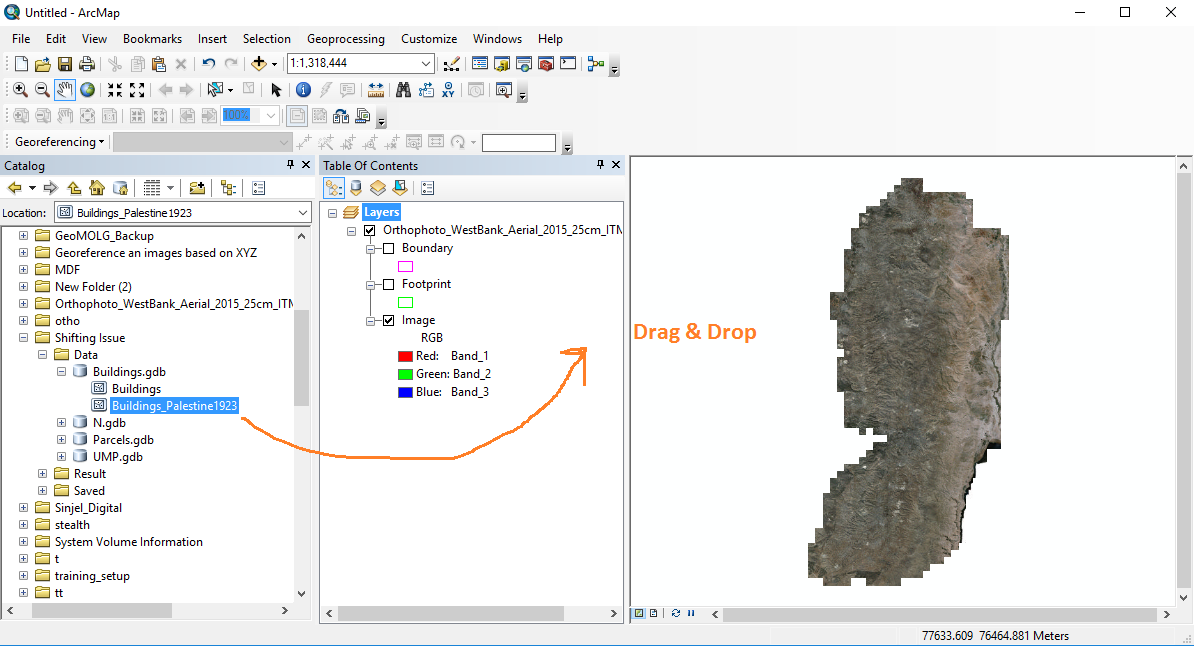Open the Geoprocessing menu
This screenshot has width=1194, height=648.
click(x=345, y=39)
